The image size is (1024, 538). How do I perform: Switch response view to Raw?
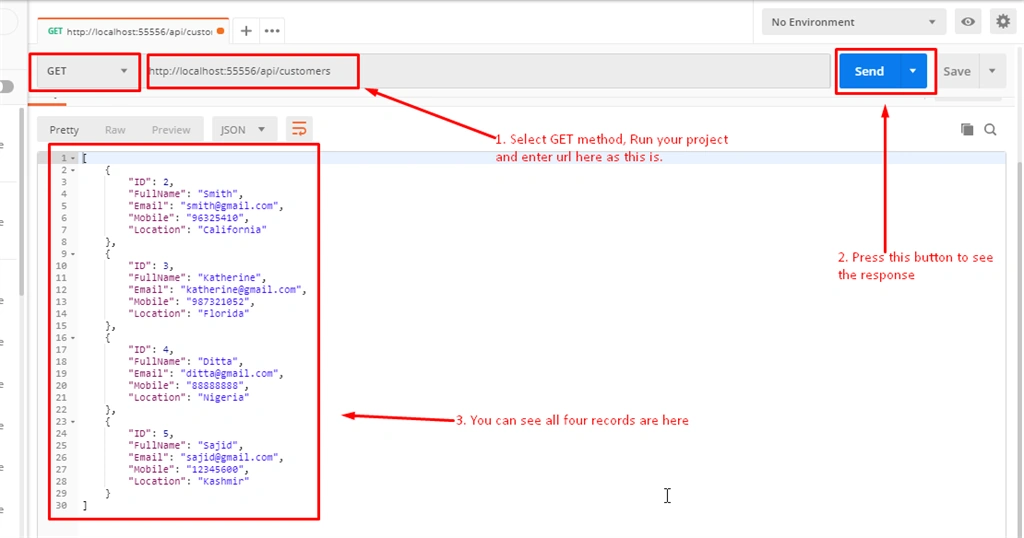point(115,130)
